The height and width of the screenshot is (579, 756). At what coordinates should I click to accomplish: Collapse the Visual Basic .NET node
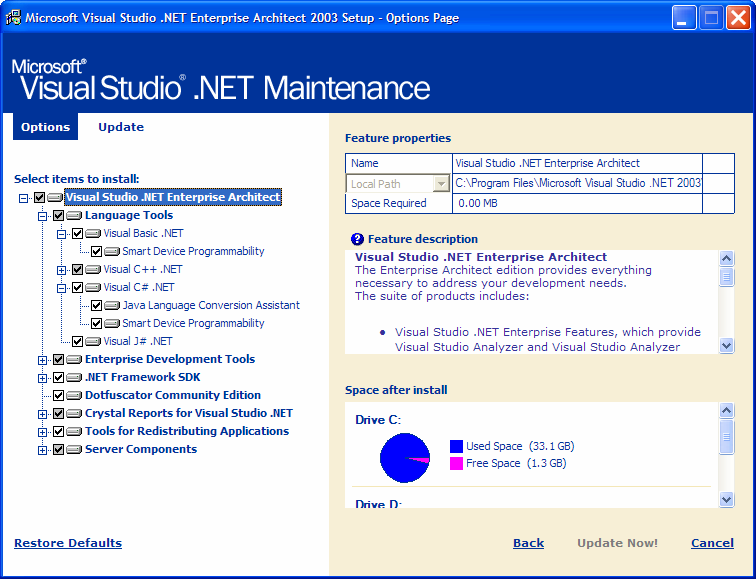61,234
